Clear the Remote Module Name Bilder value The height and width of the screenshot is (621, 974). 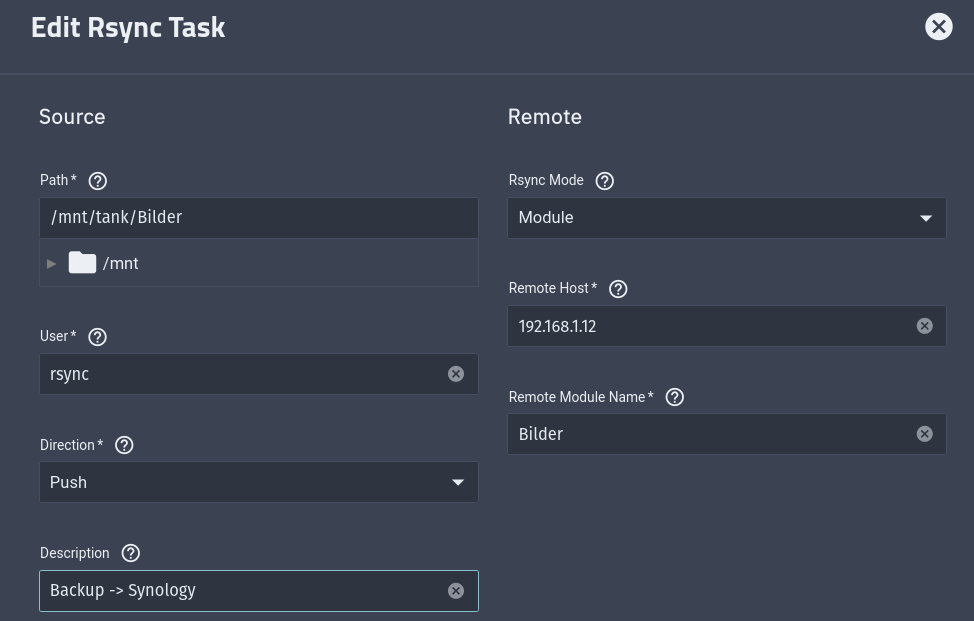click(925, 434)
